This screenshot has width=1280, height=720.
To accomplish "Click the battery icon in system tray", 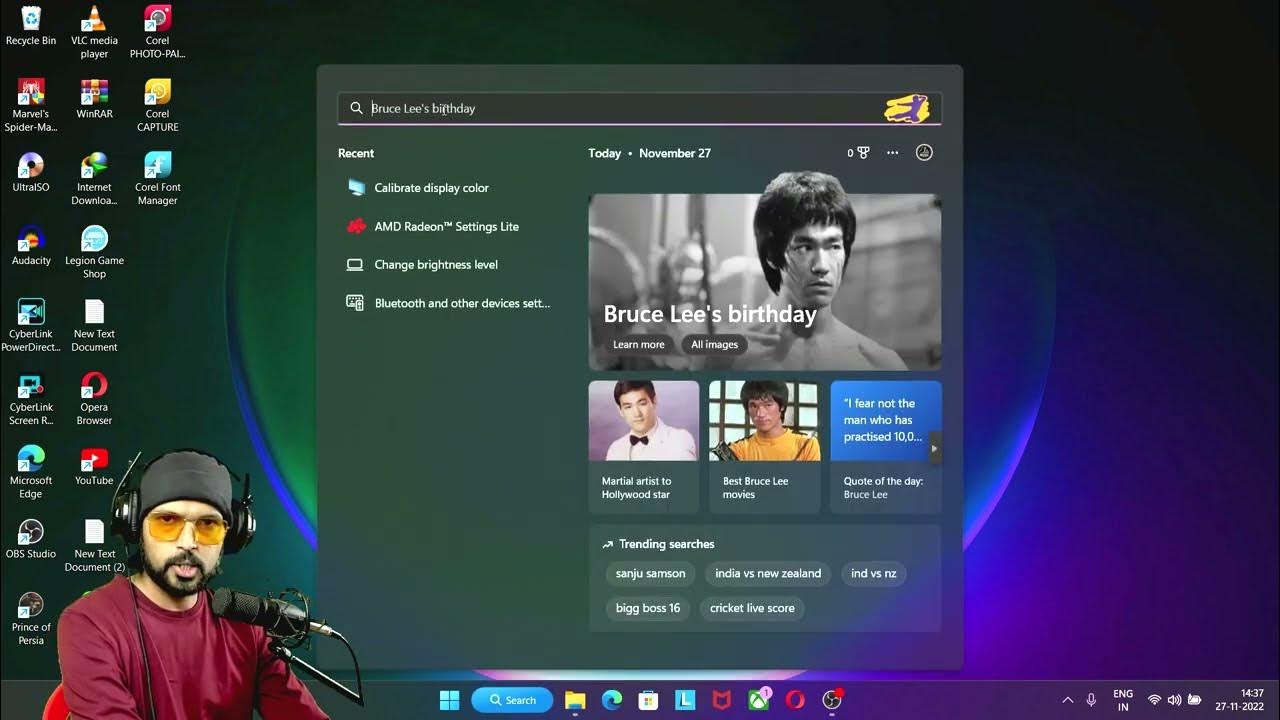I will coord(1194,700).
